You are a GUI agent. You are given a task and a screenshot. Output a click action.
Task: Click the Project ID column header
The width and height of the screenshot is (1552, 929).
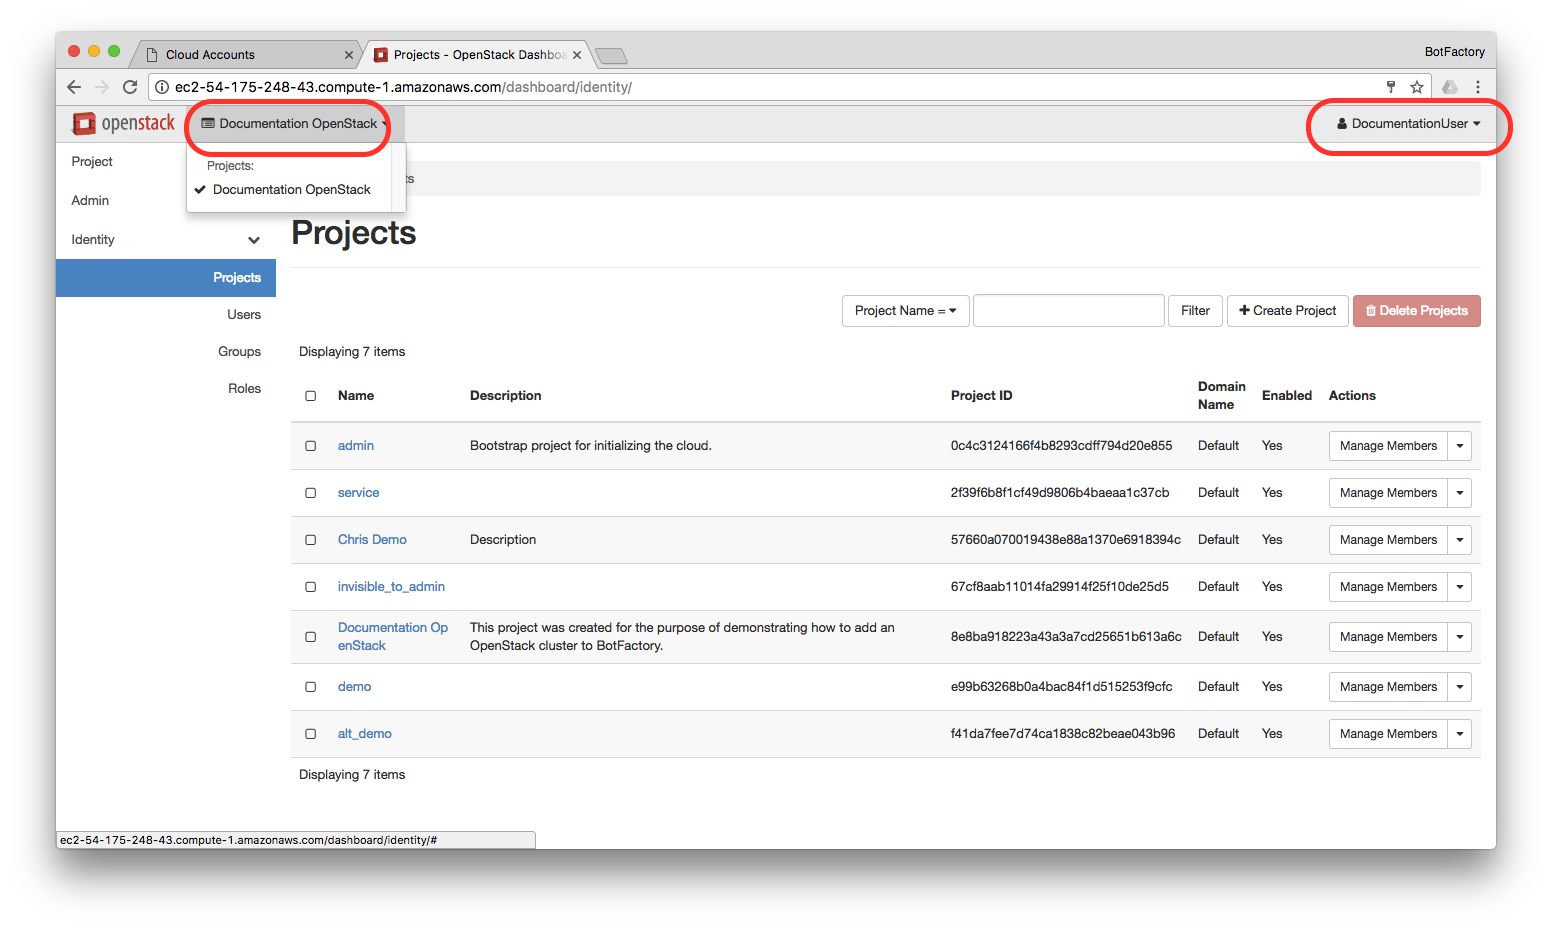tap(981, 396)
